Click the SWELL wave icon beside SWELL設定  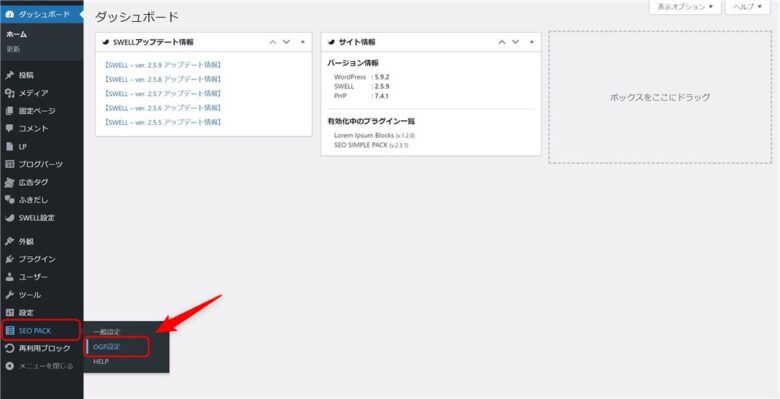click(x=9, y=218)
